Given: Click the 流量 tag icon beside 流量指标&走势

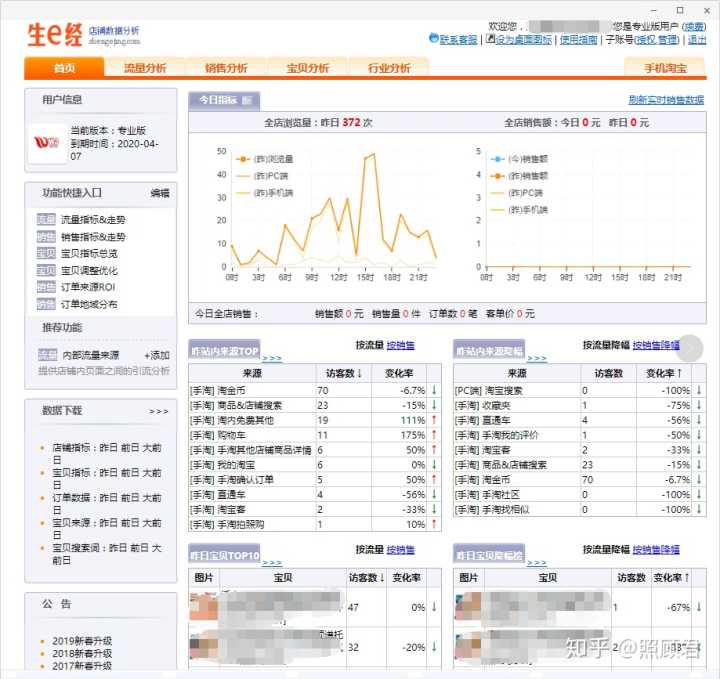Looking at the screenshot, I should pyautogui.click(x=46, y=219).
